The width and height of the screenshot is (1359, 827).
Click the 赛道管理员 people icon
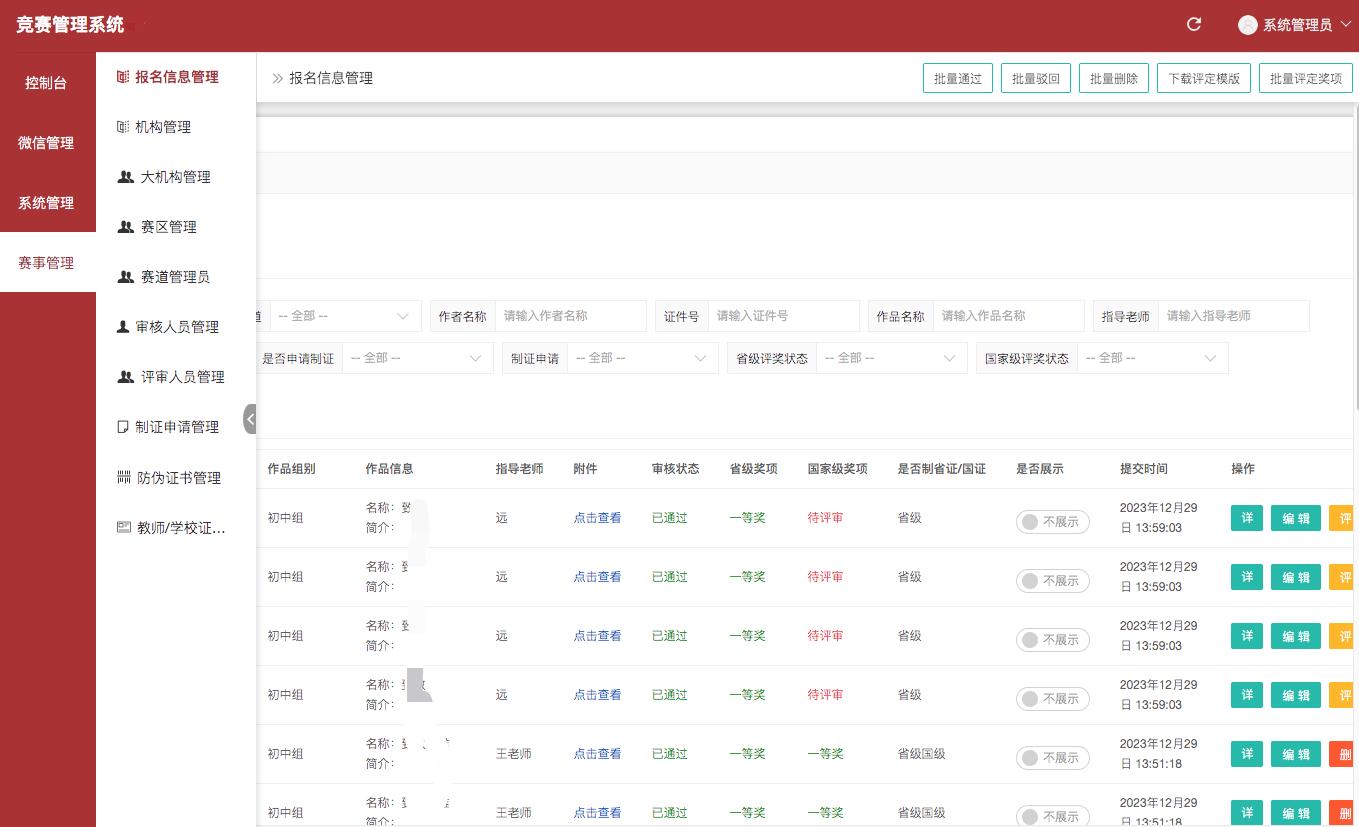click(x=125, y=277)
